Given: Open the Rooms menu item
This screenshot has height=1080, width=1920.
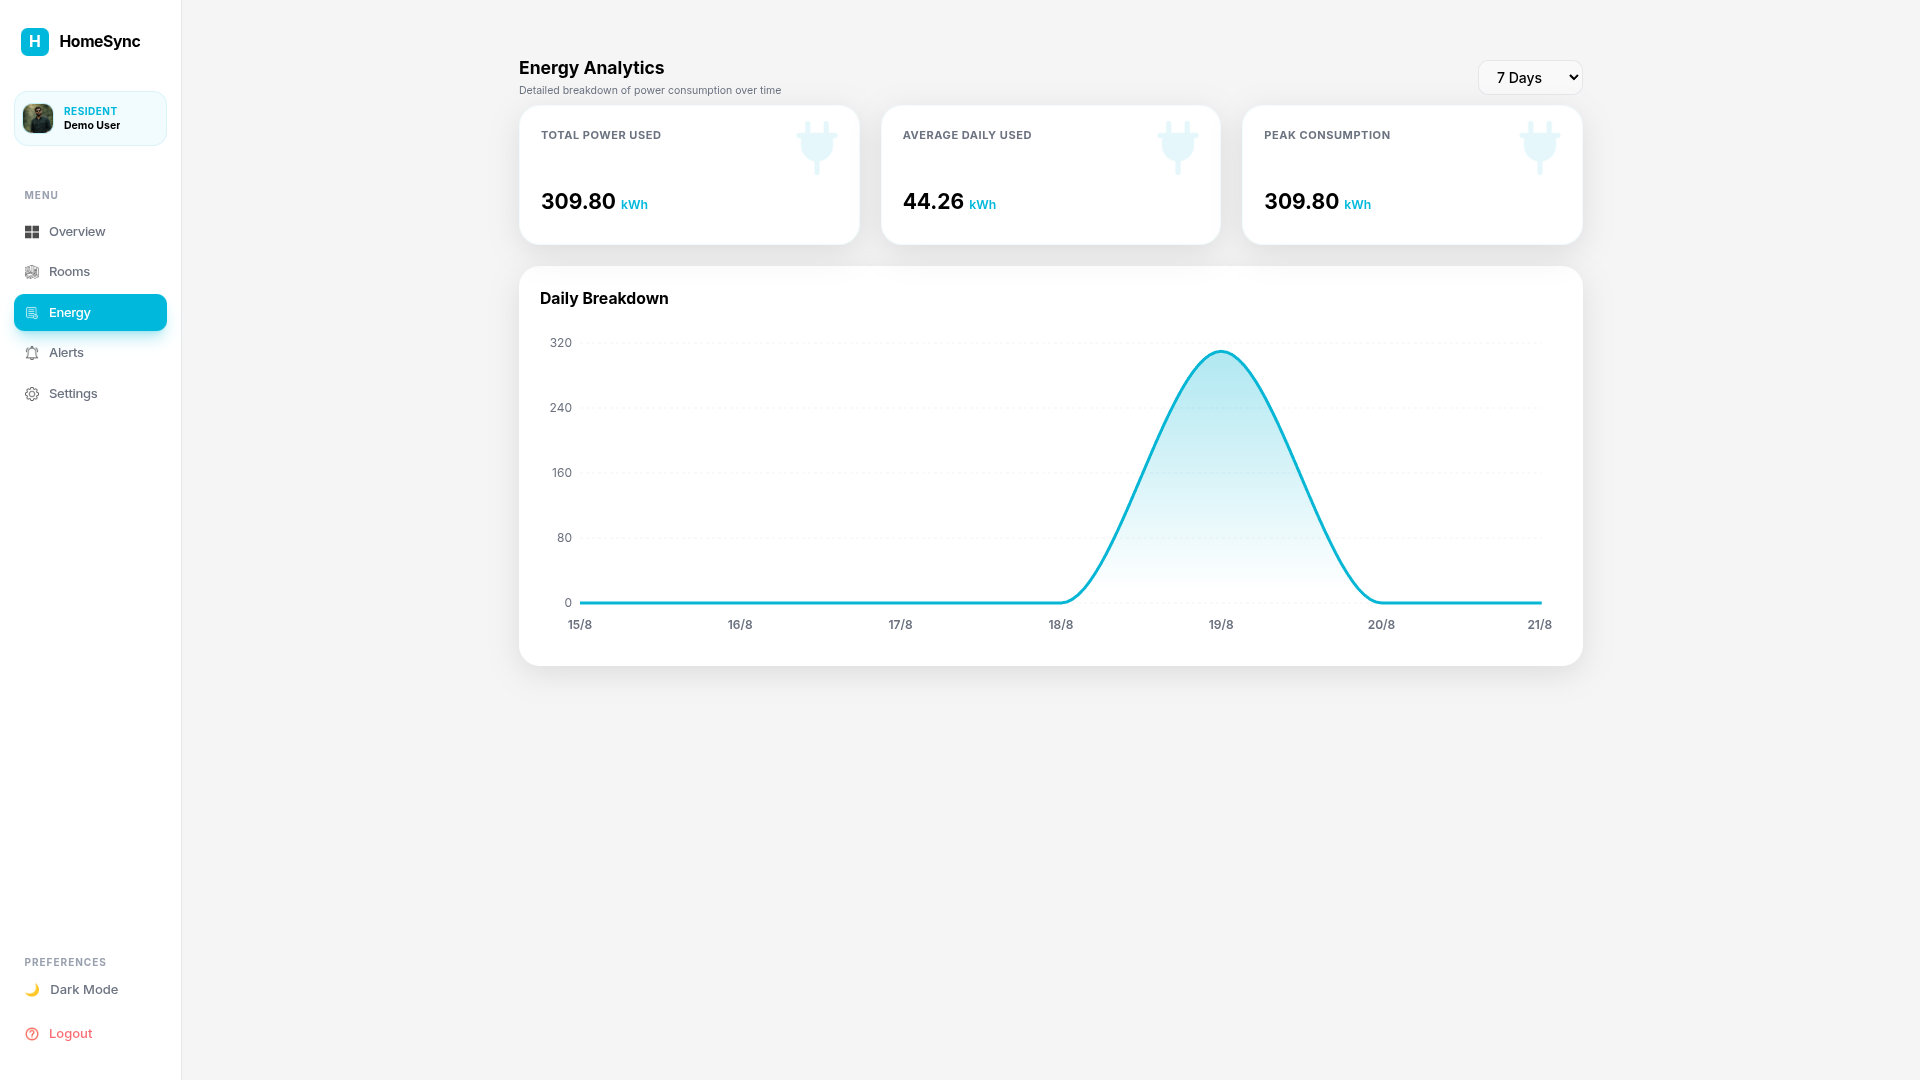Looking at the screenshot, I should click(x=90, y=272).
